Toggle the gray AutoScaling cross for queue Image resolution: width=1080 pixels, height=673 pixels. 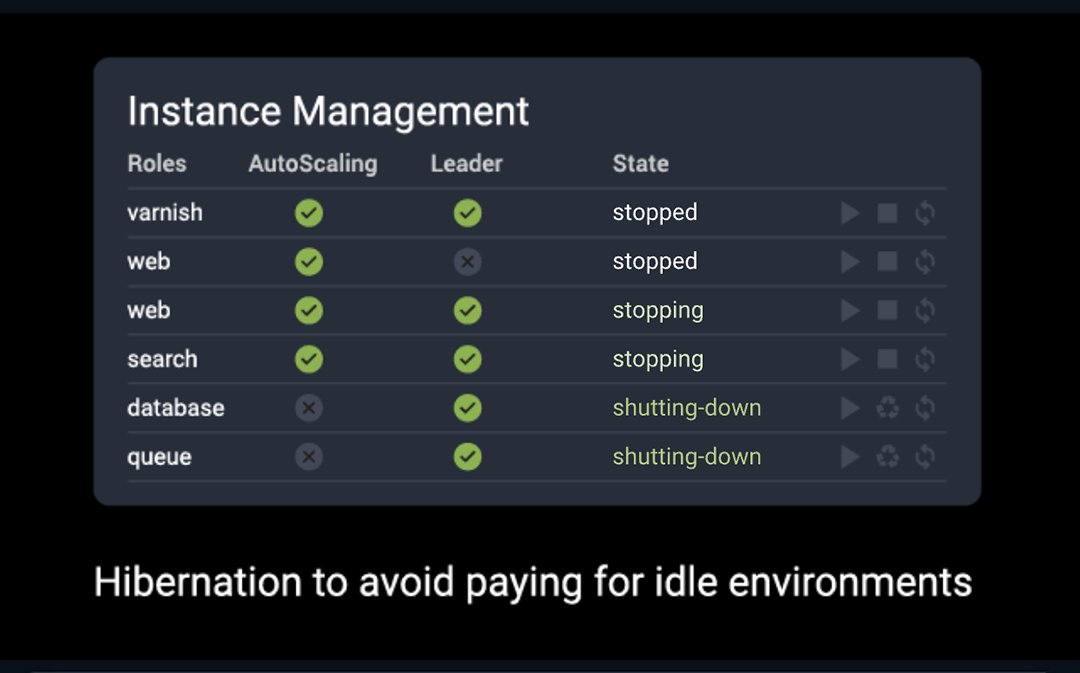coord(309,457)
